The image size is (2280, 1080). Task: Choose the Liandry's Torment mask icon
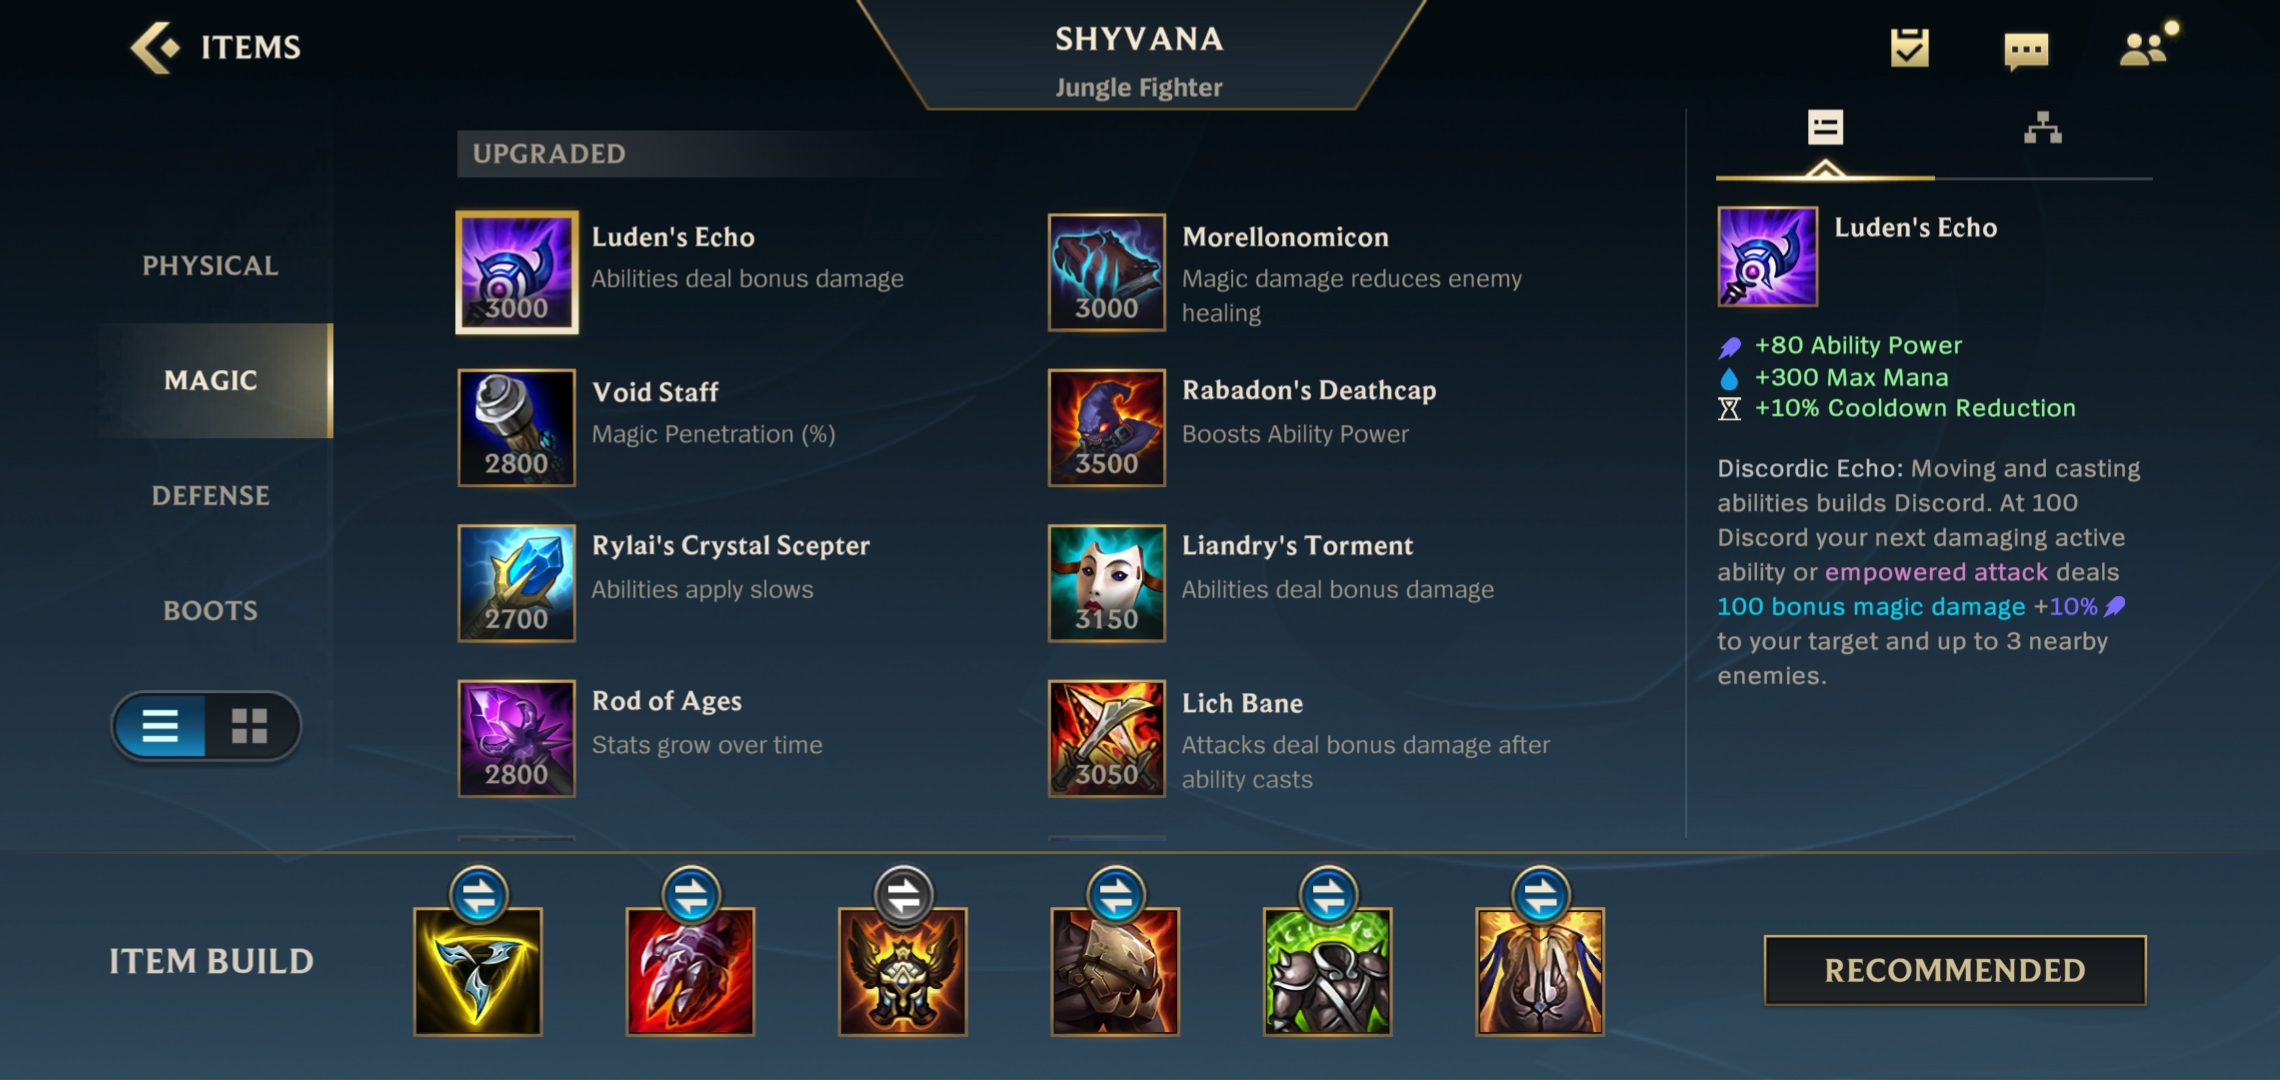pyautogui.click(x=1106, y=583)
